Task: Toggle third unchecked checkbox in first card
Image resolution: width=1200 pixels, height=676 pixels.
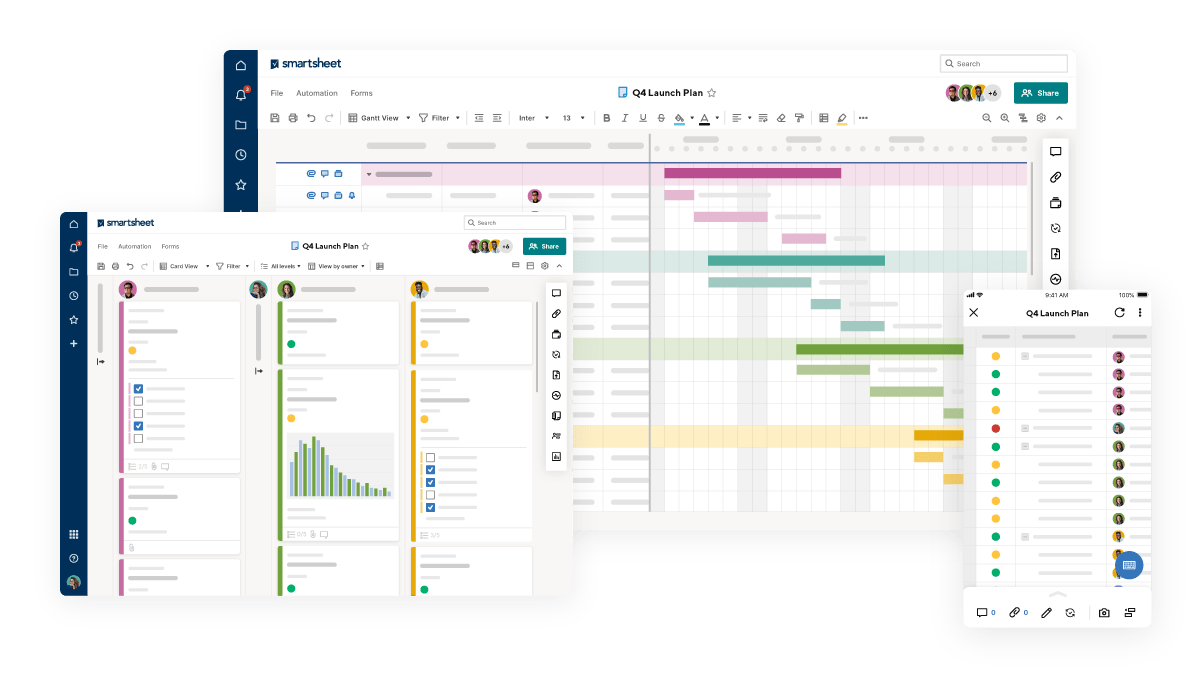Action: 138,413
